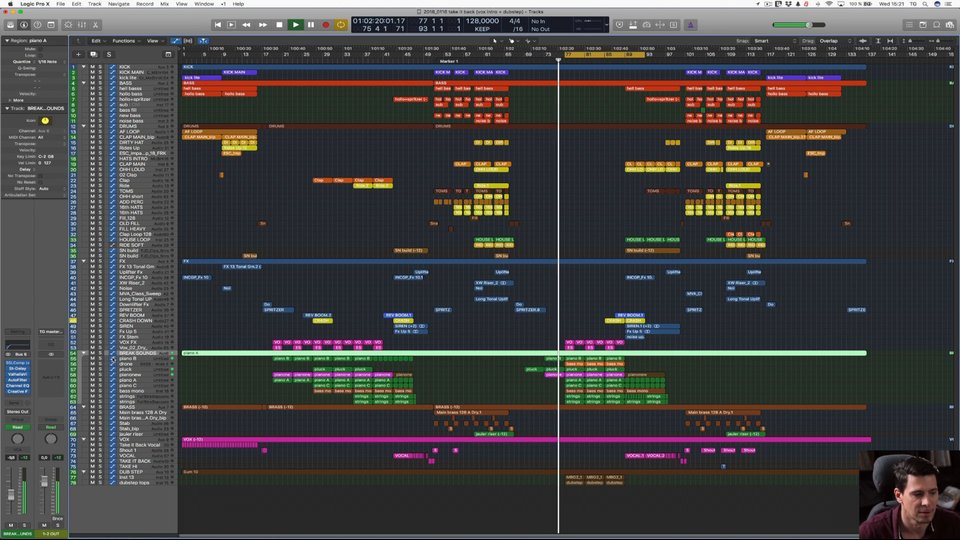Mute the dubstep tops track
960x540 pixels.
(x=92, y=483)
